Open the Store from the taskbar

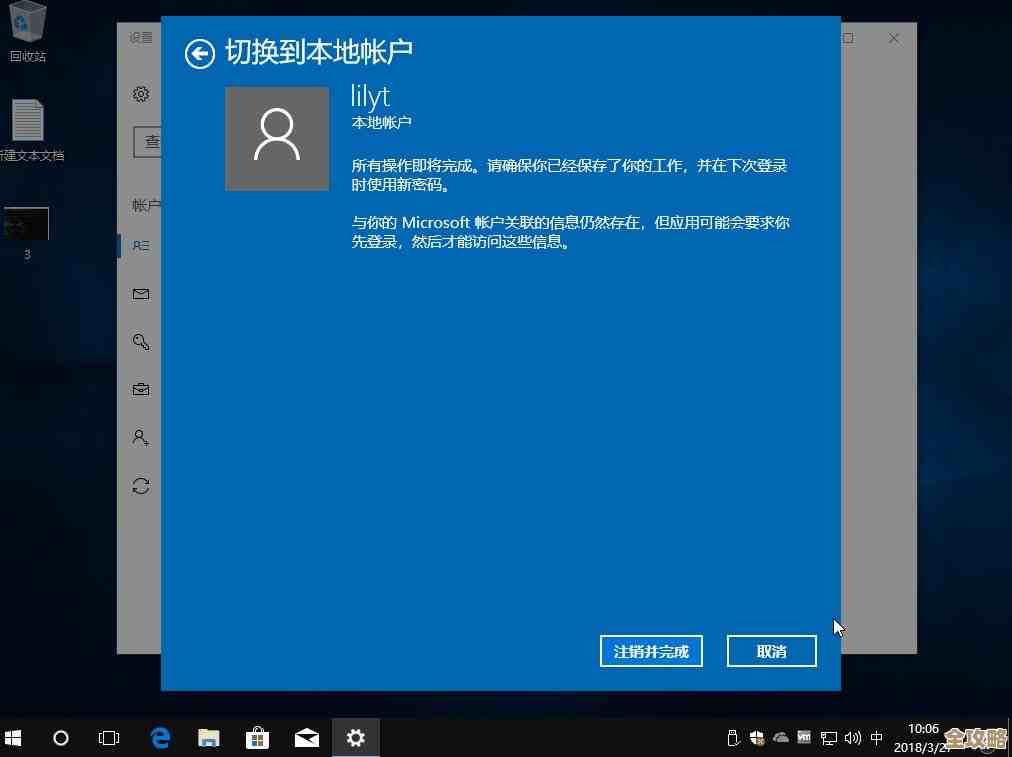(257, 737)
